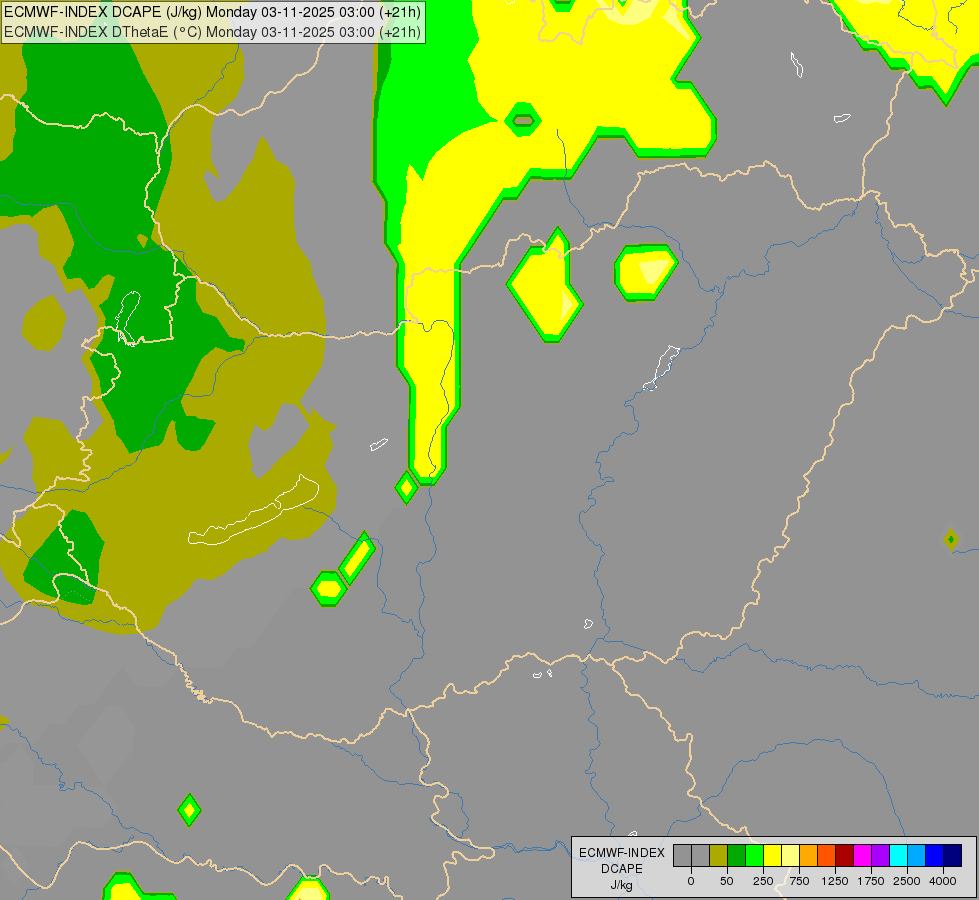Click the legend label "750"
Viewport: 979px width, 900px height.
pos(799,881)
